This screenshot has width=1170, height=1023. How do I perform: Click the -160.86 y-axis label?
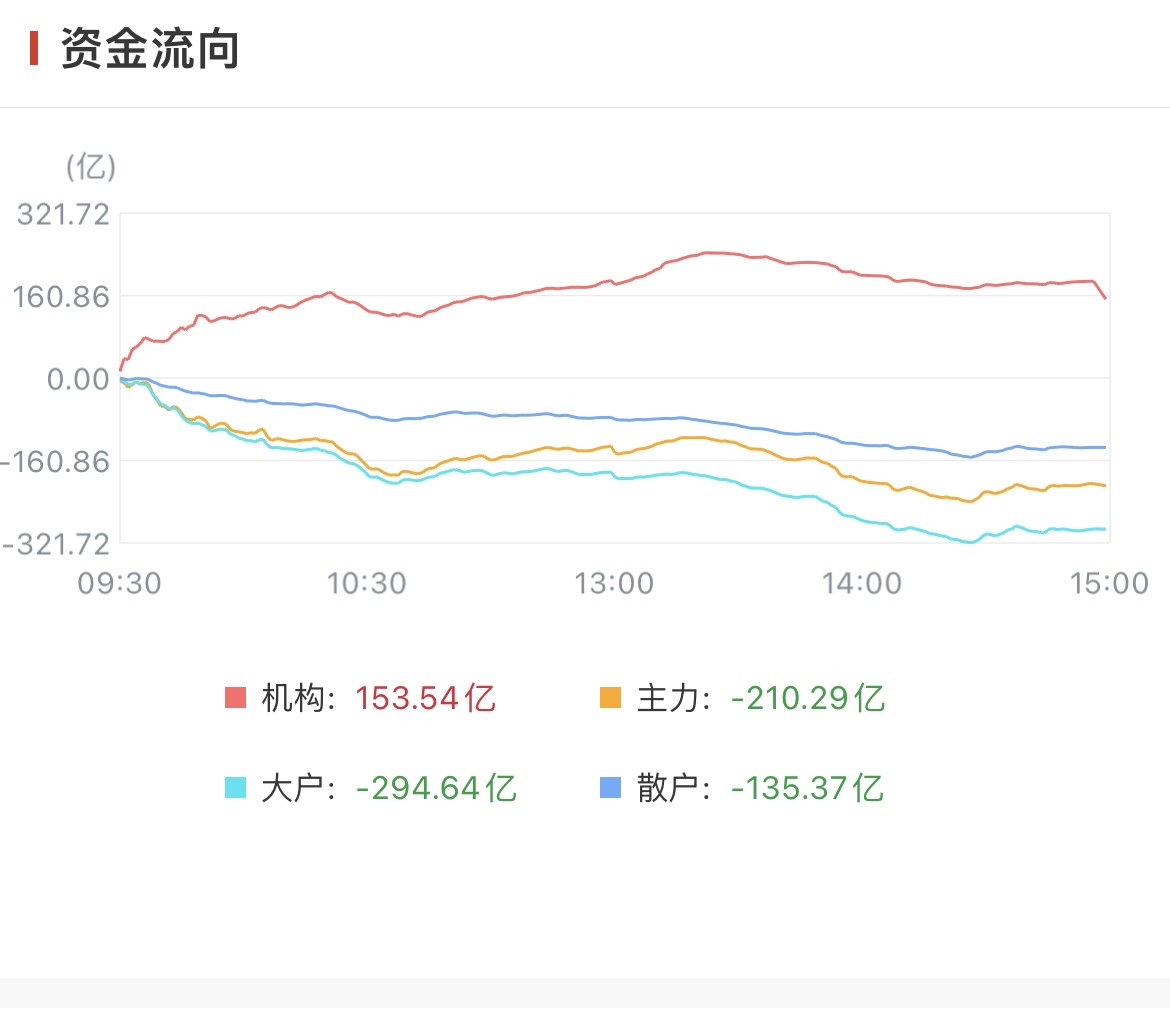[x=57, y=461]
